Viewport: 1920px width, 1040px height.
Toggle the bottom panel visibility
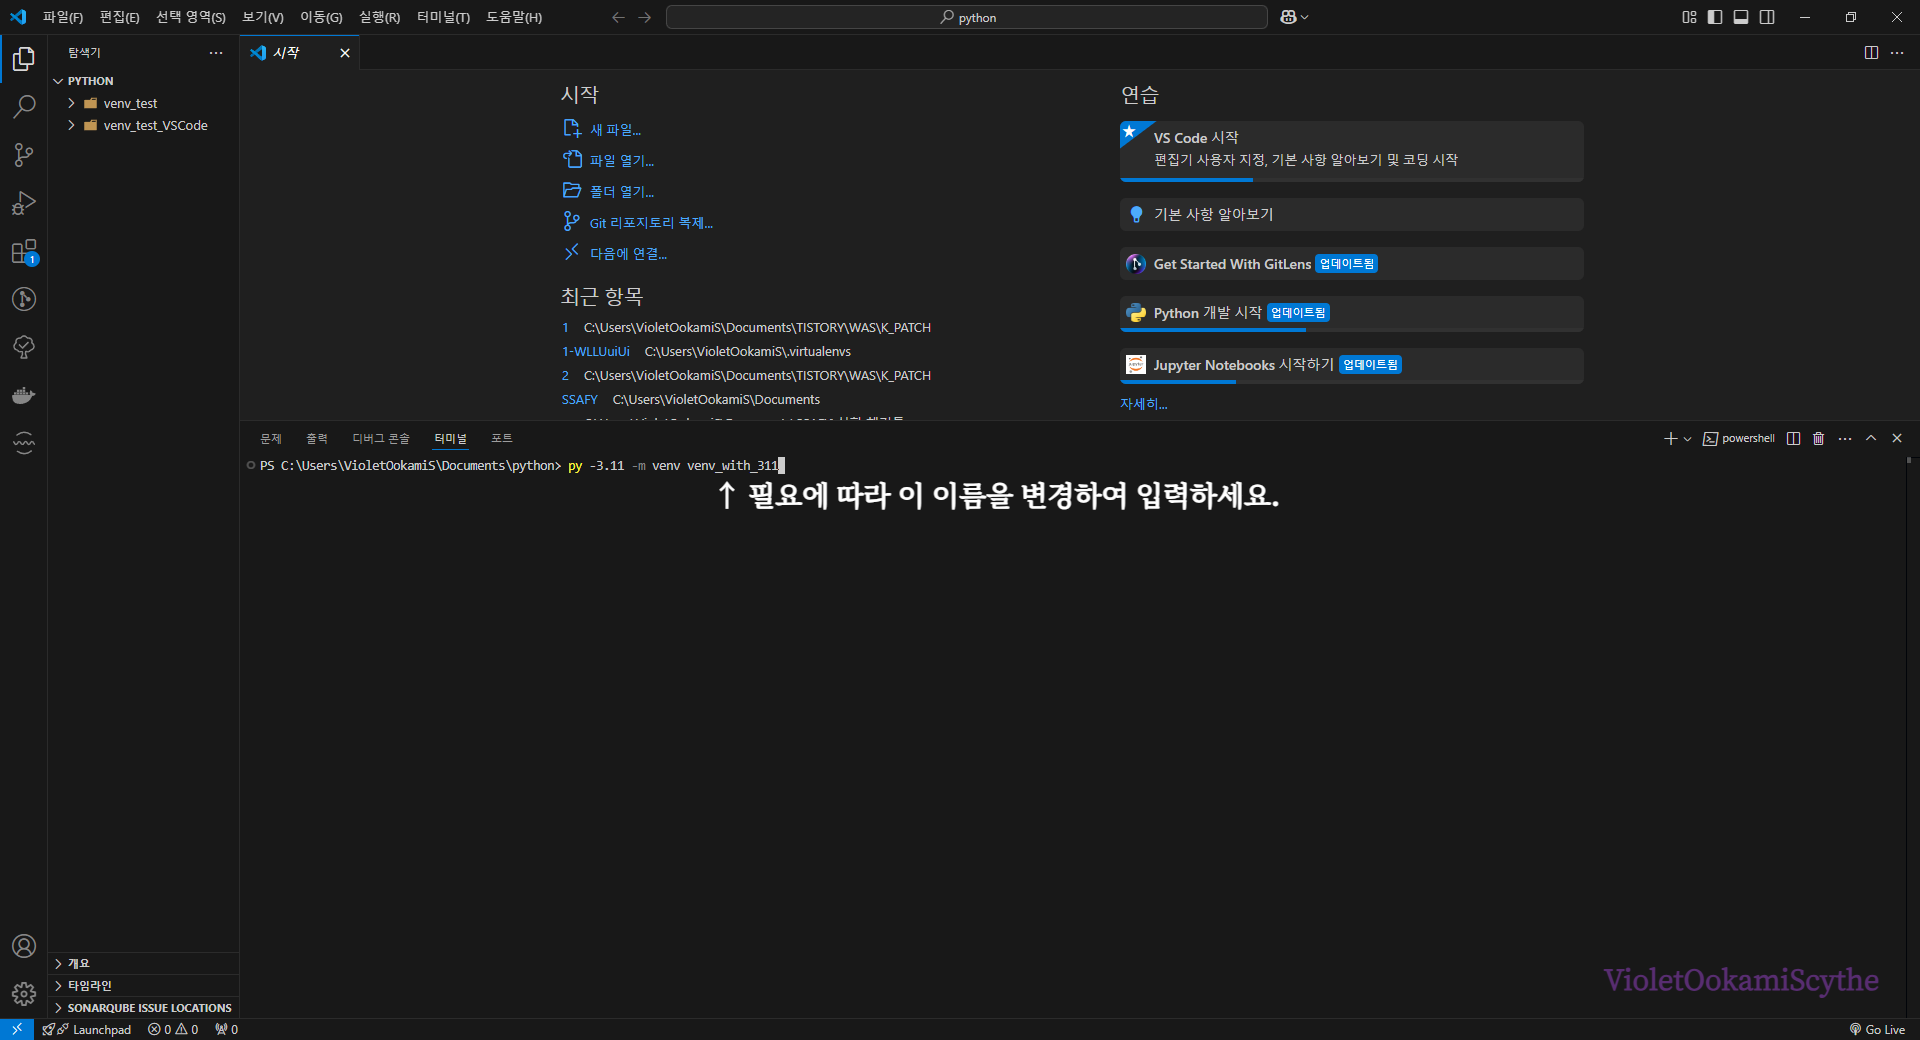[x=1741, y=17]
